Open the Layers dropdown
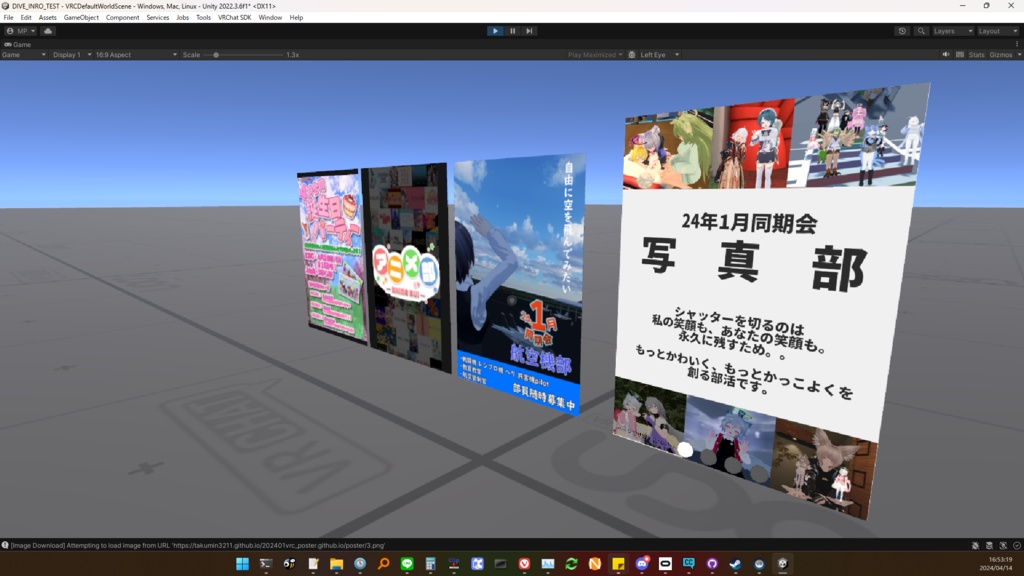 click(953, 31)
